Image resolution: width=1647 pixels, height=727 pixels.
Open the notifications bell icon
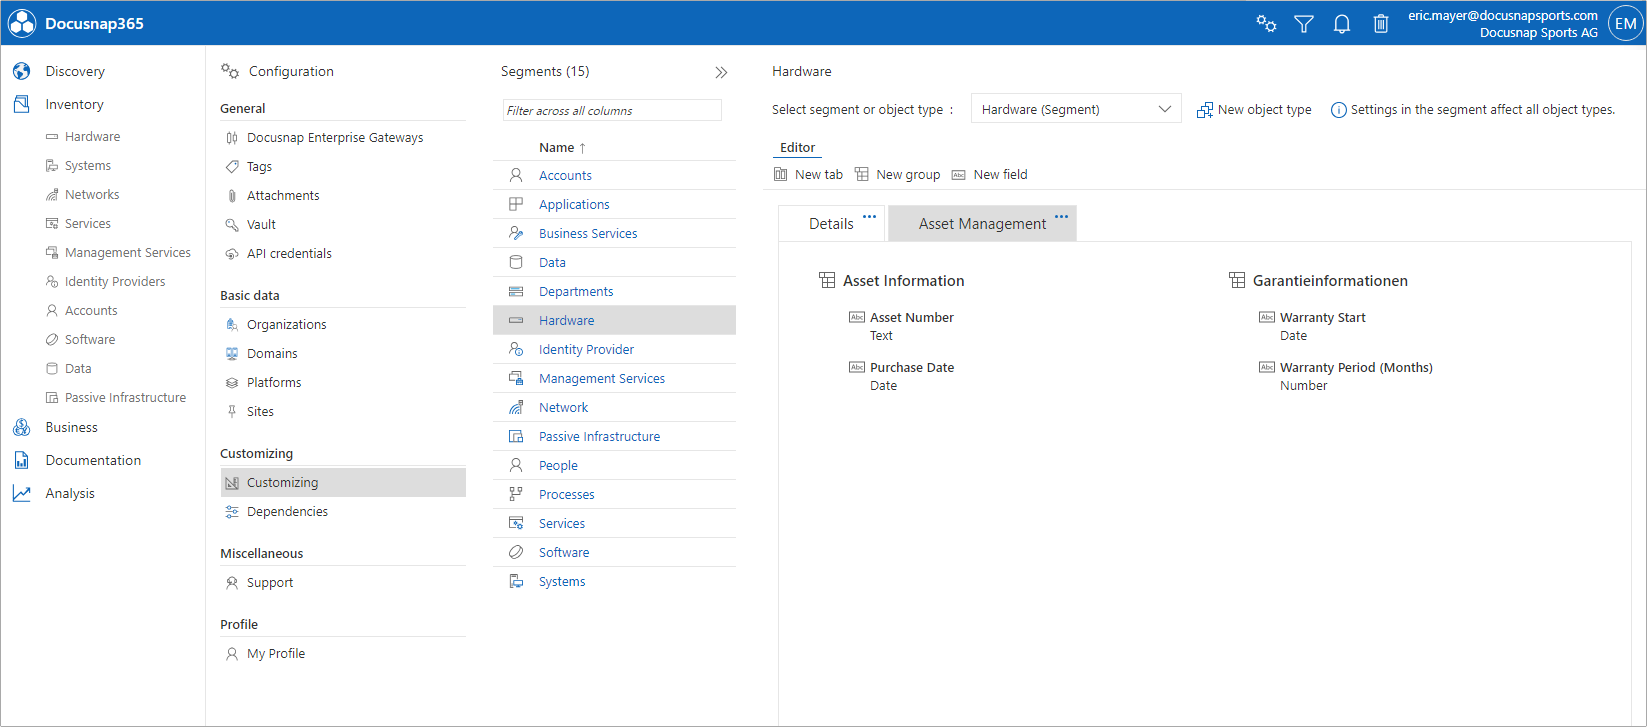click(1342, 24)
